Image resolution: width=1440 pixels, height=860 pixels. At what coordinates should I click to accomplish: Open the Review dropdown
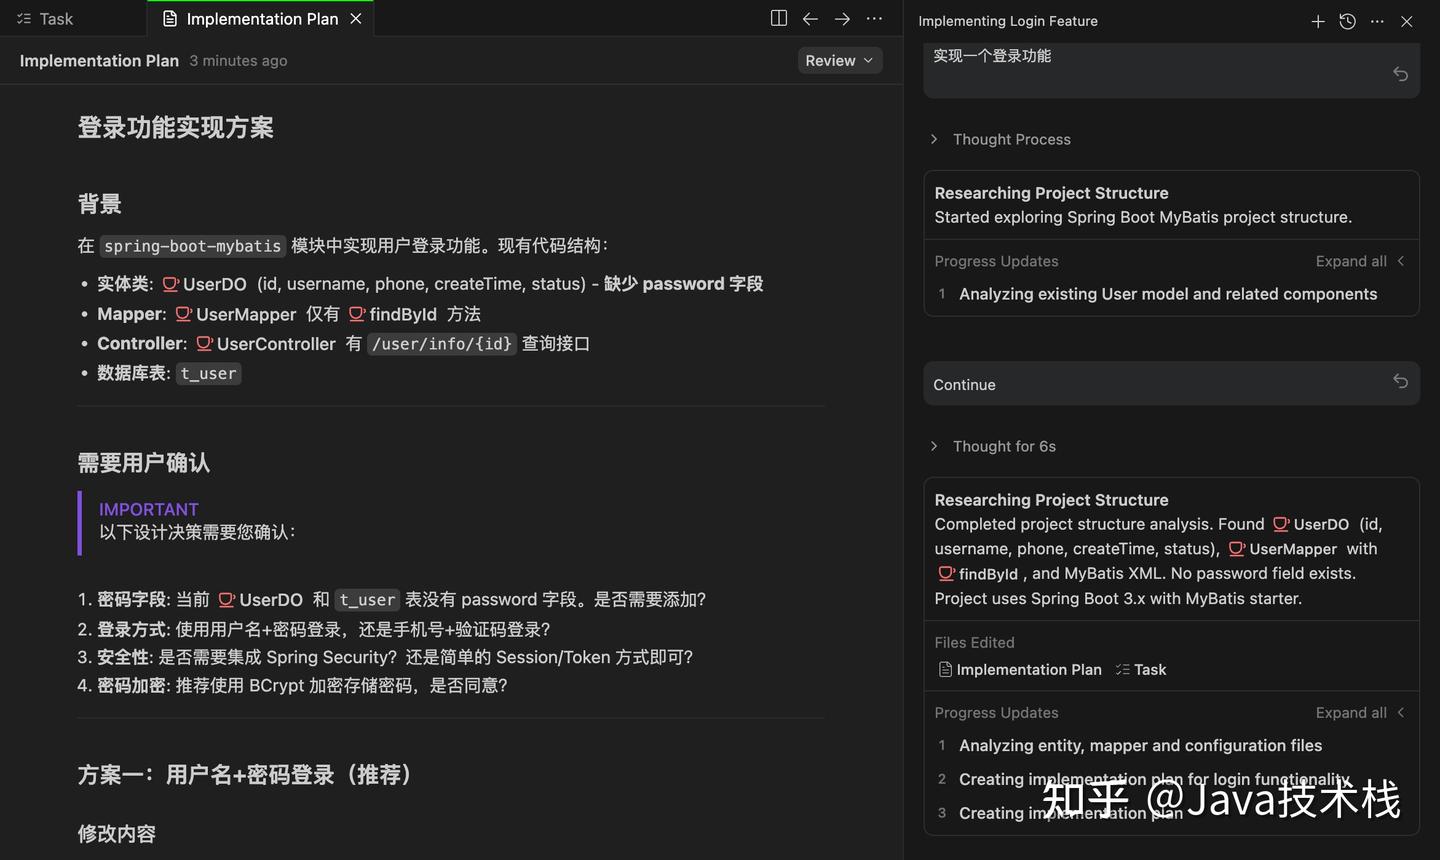coord(839,60)
